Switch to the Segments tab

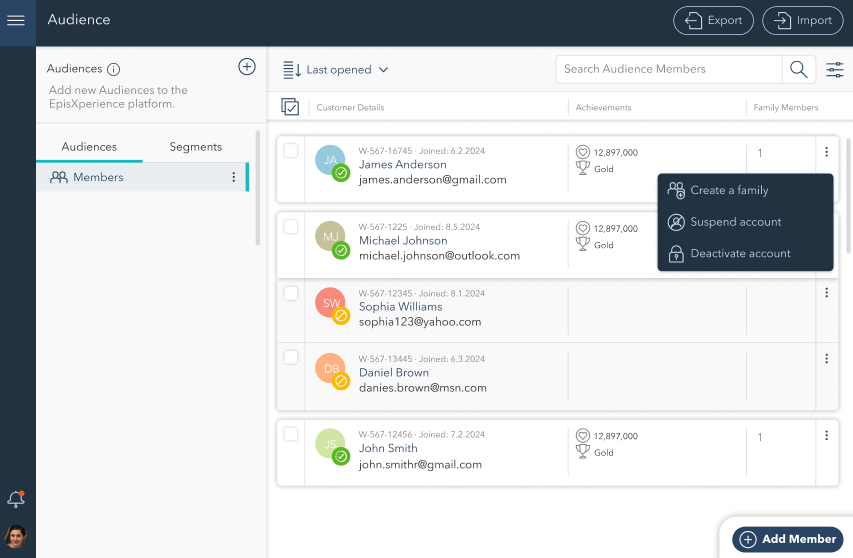[x=196, y=147]
